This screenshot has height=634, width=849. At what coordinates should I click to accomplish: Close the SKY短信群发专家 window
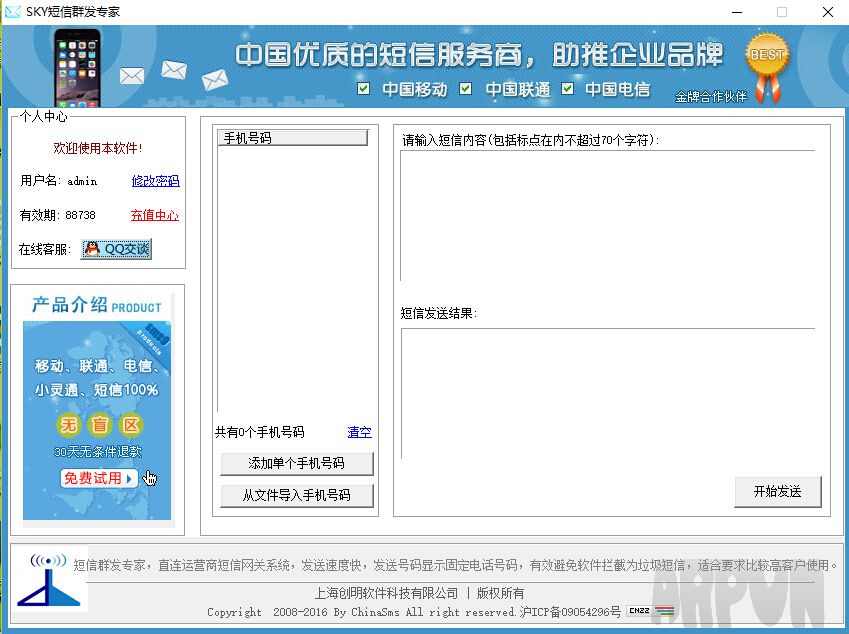coord(828,12)
